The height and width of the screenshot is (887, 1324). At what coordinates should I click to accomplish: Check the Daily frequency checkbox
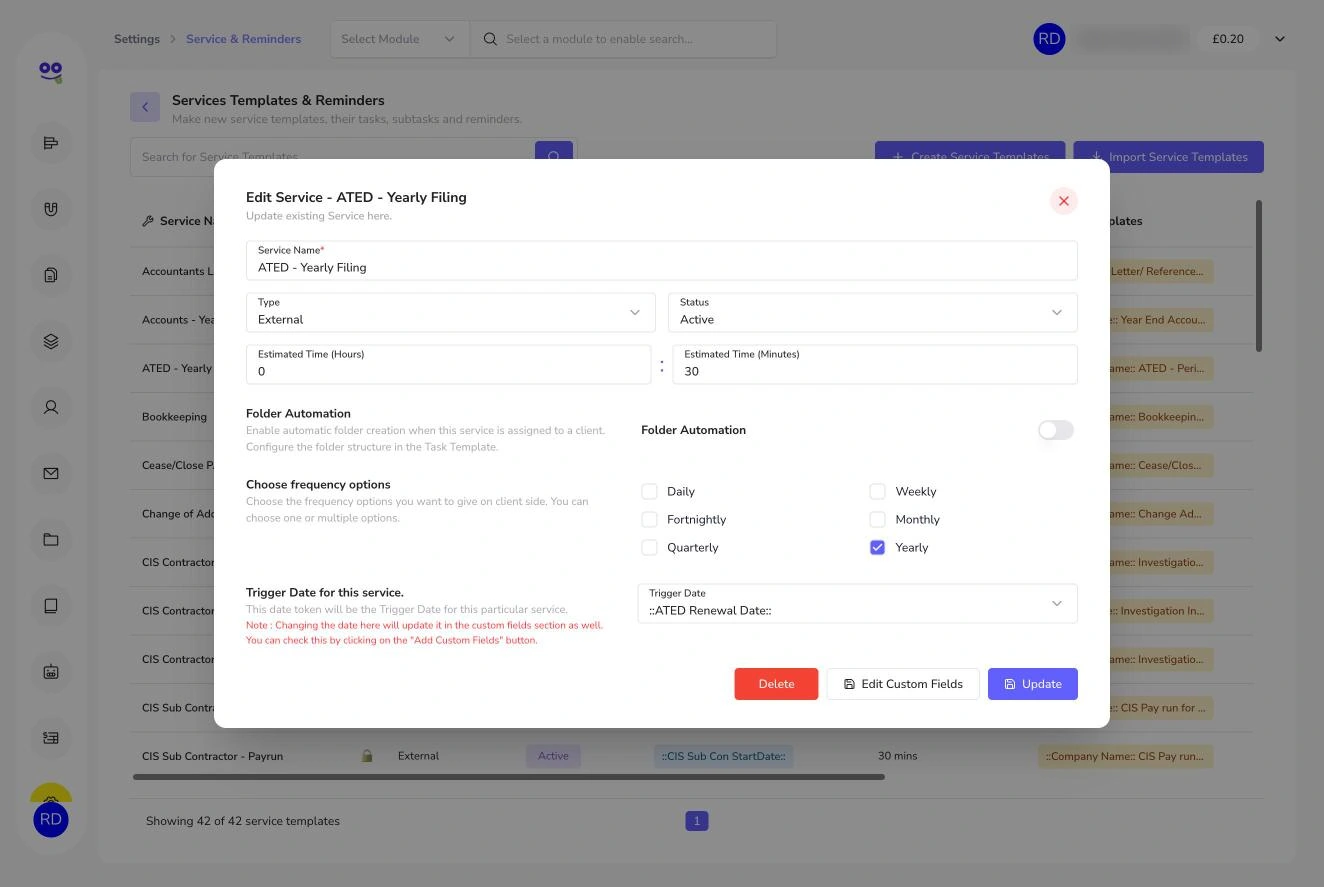pyautogui.click(x=650, y=491)
